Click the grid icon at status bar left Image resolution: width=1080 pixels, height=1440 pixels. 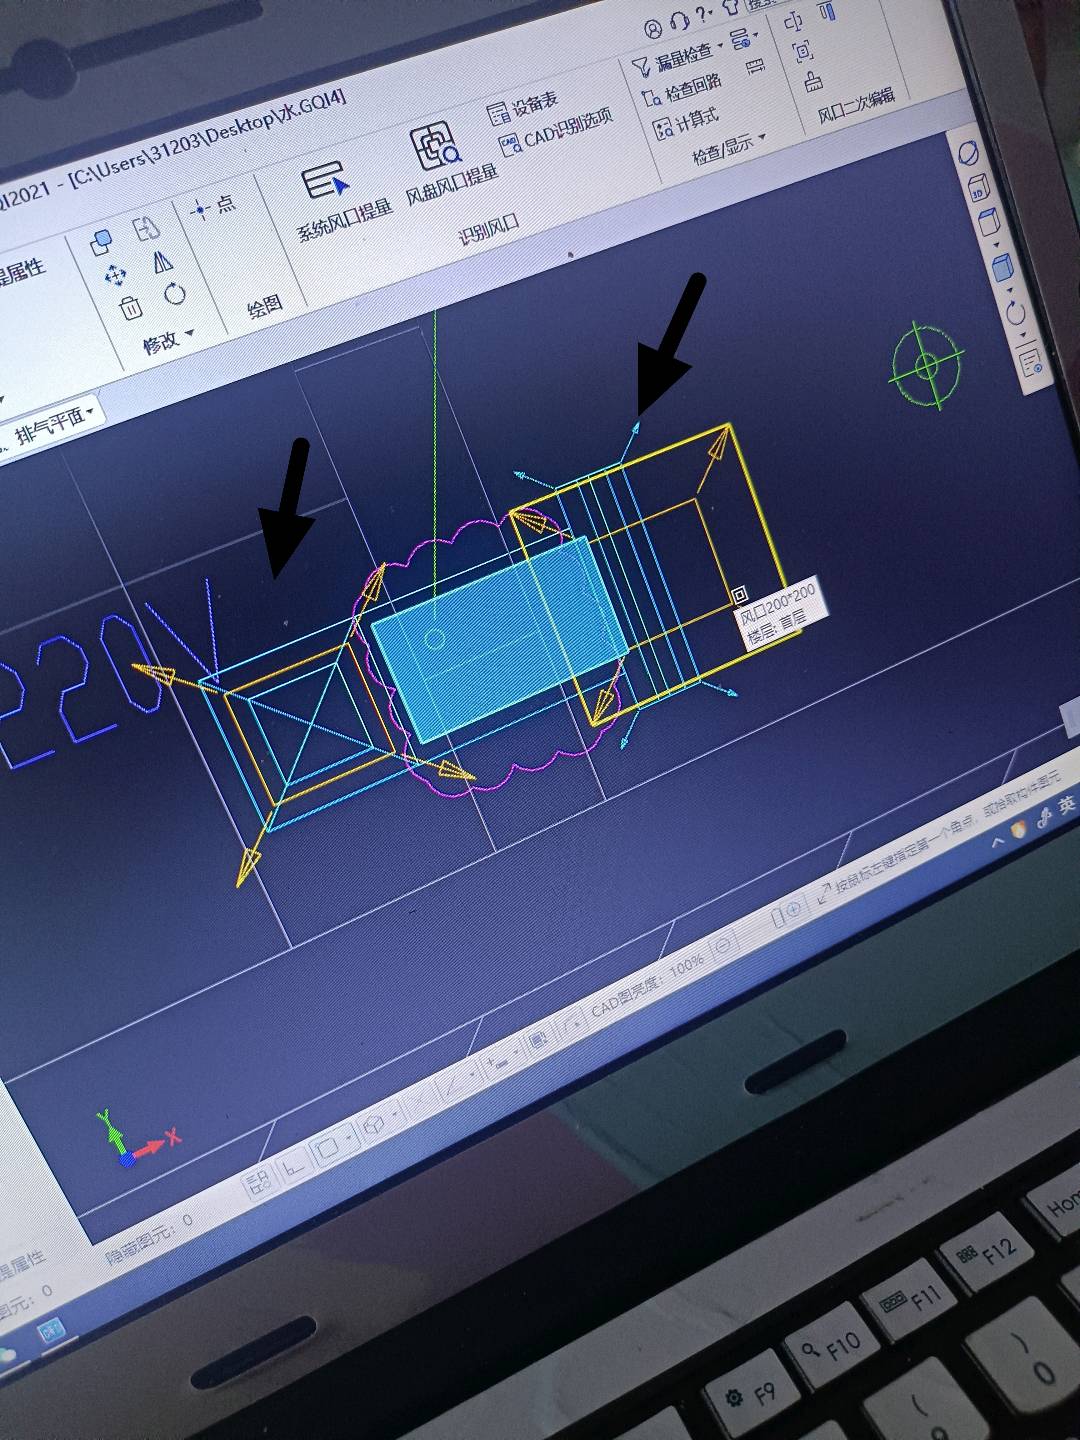click(x=257, y=1183)
